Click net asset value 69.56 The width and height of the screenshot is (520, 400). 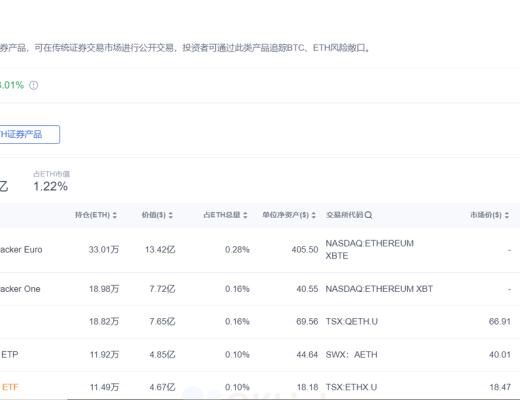(x=307, y=321)
